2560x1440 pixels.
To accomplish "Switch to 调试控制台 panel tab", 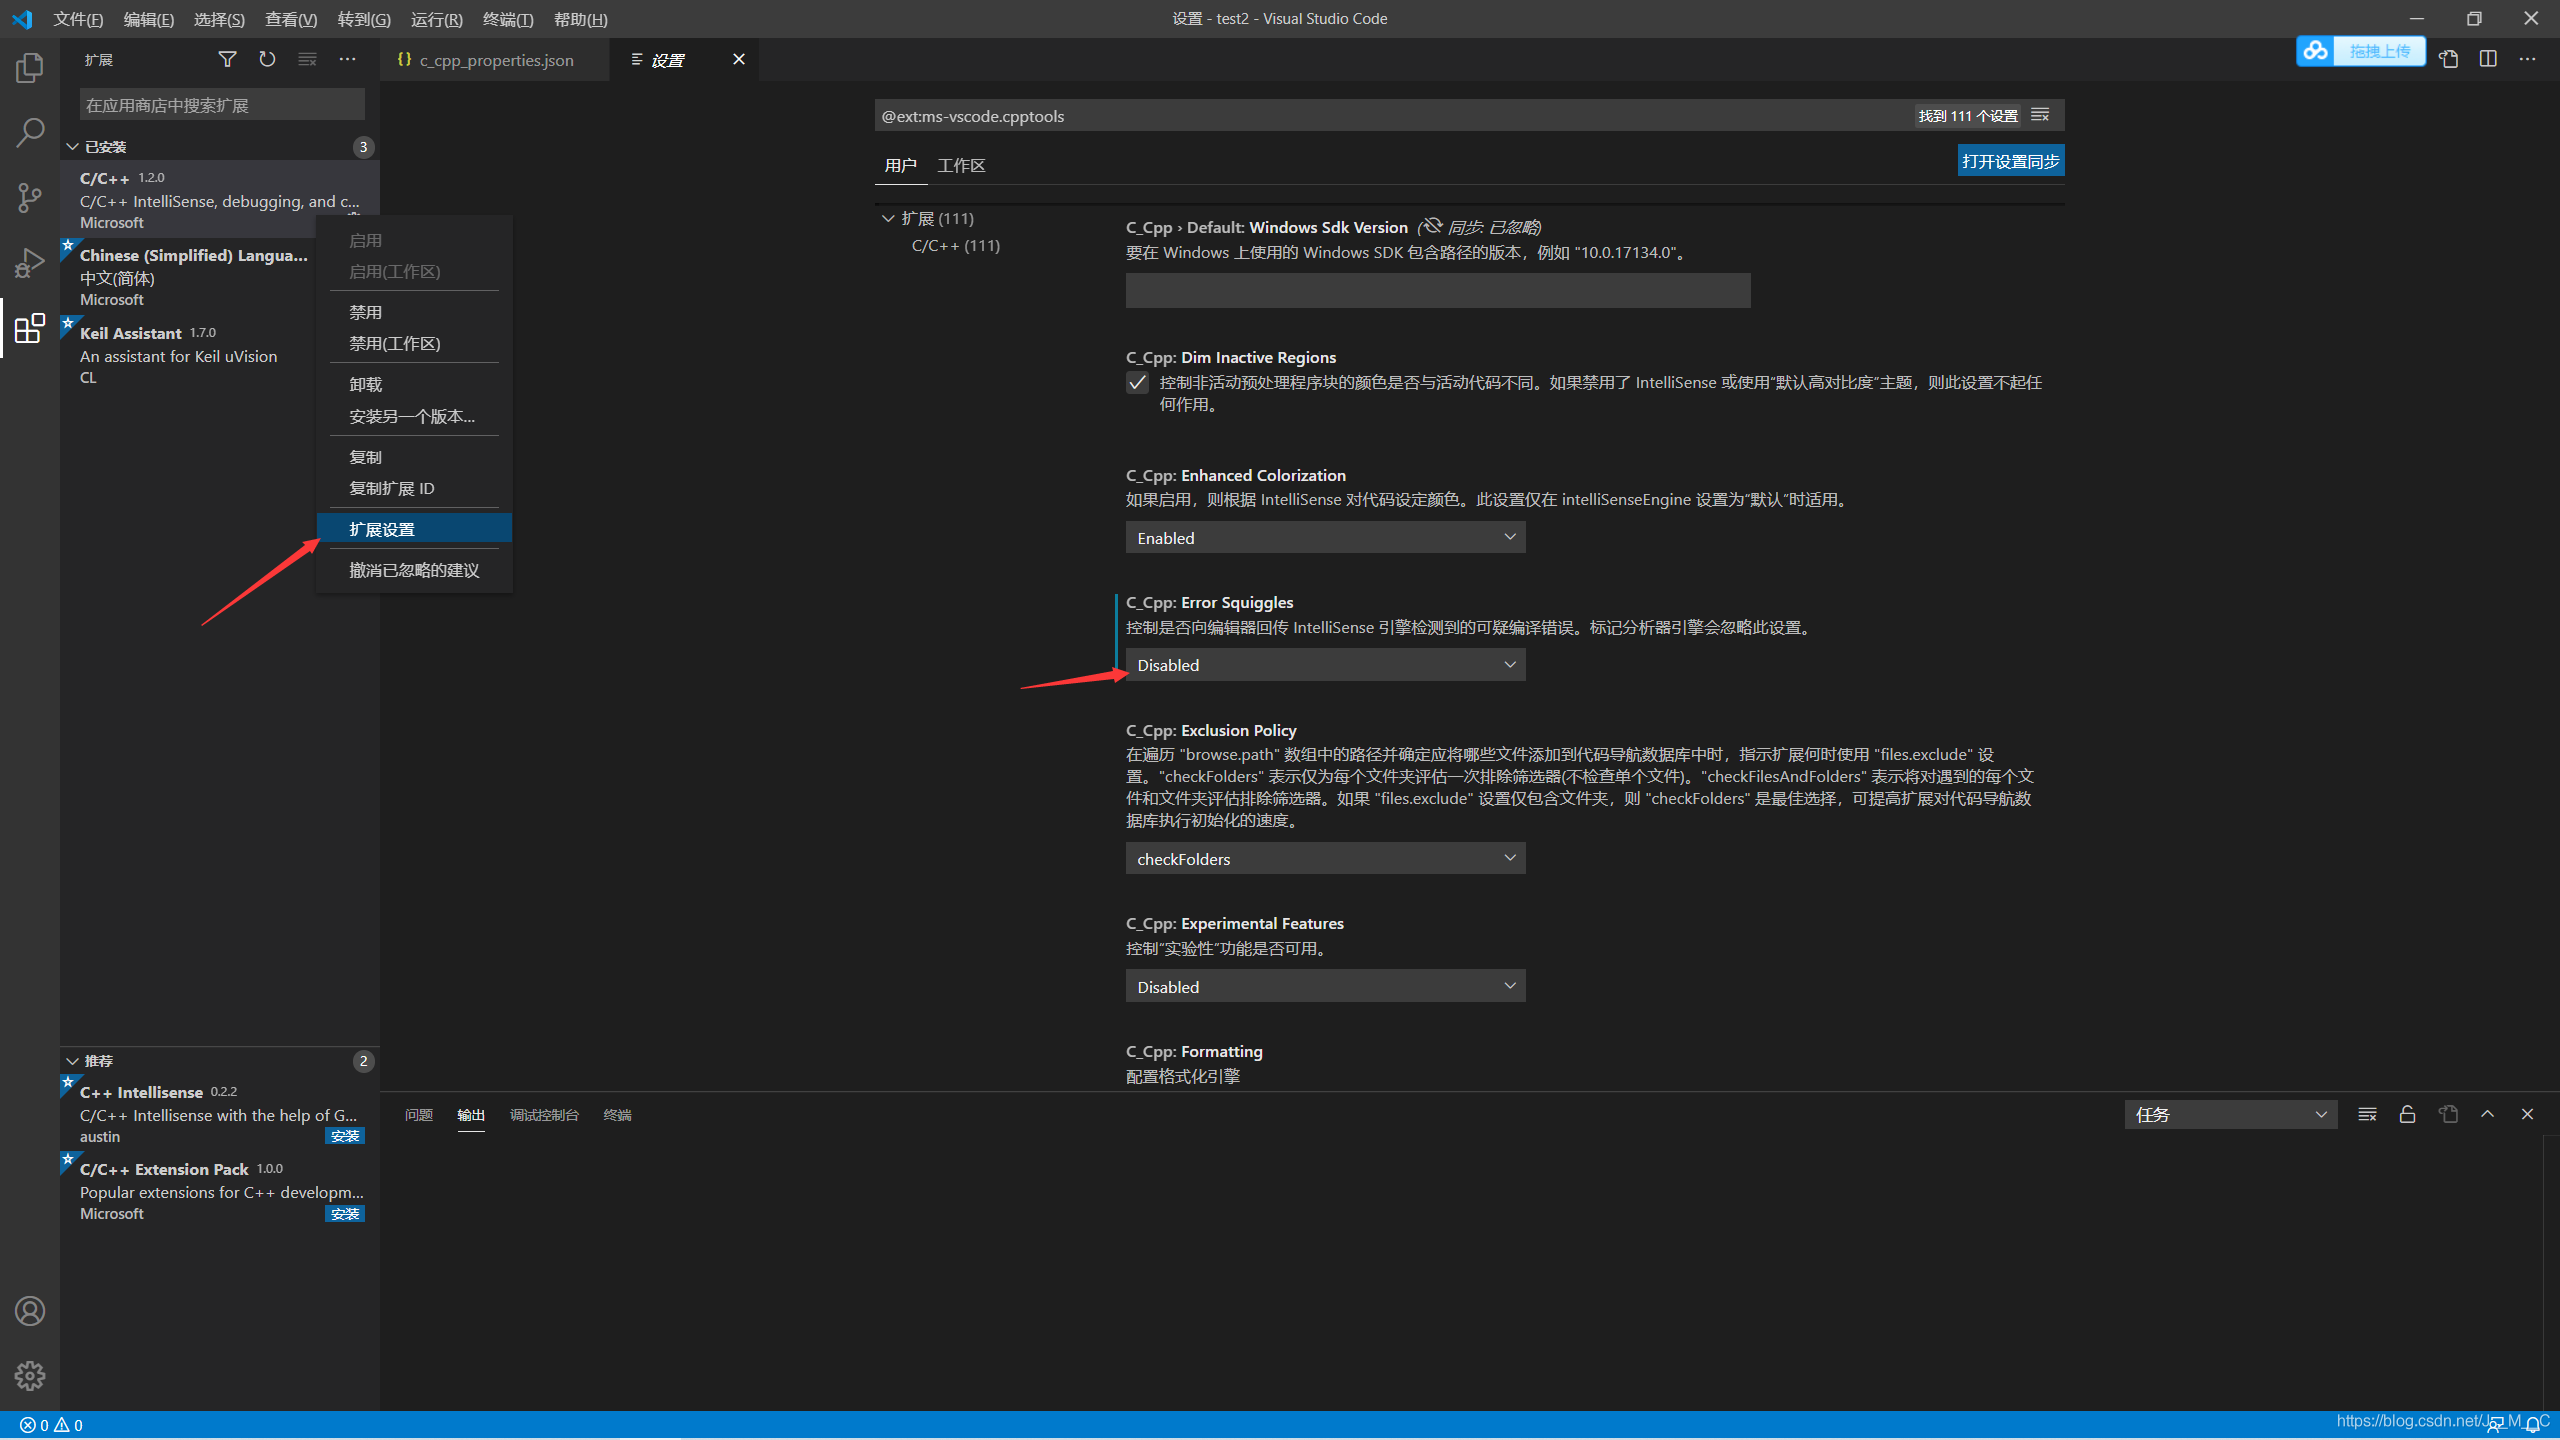I will 544,1114.
